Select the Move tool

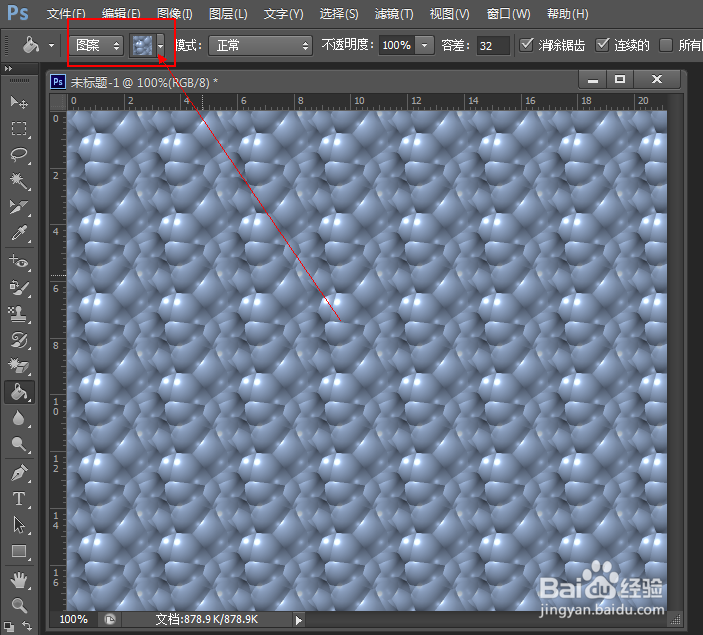coord(19,103)
